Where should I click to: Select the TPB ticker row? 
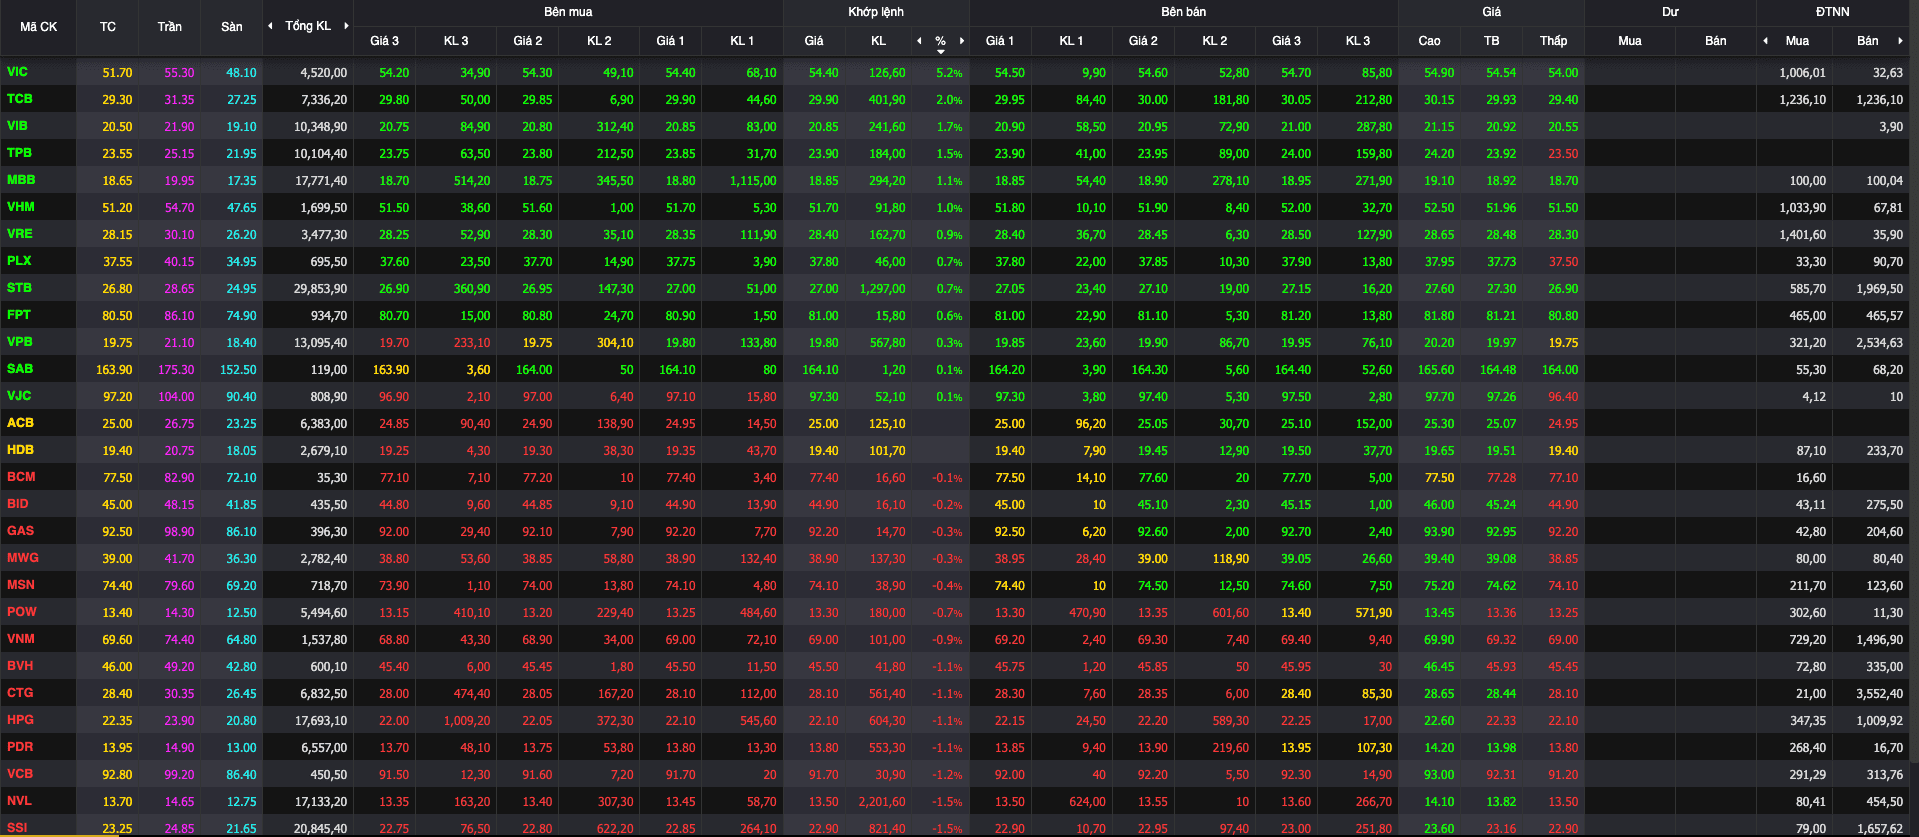pos(19,153)
